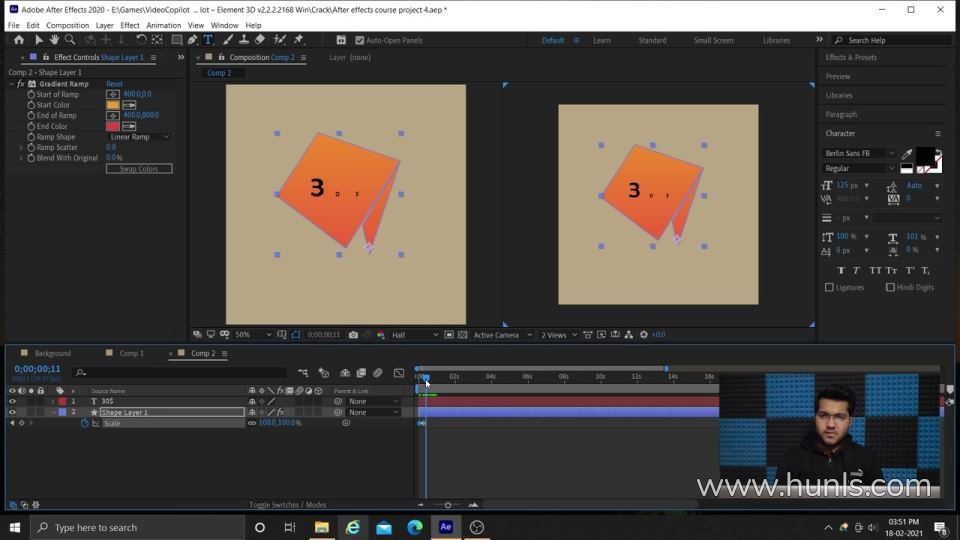Toggle Auto-Open Panels checkbox

pos(360,40)
